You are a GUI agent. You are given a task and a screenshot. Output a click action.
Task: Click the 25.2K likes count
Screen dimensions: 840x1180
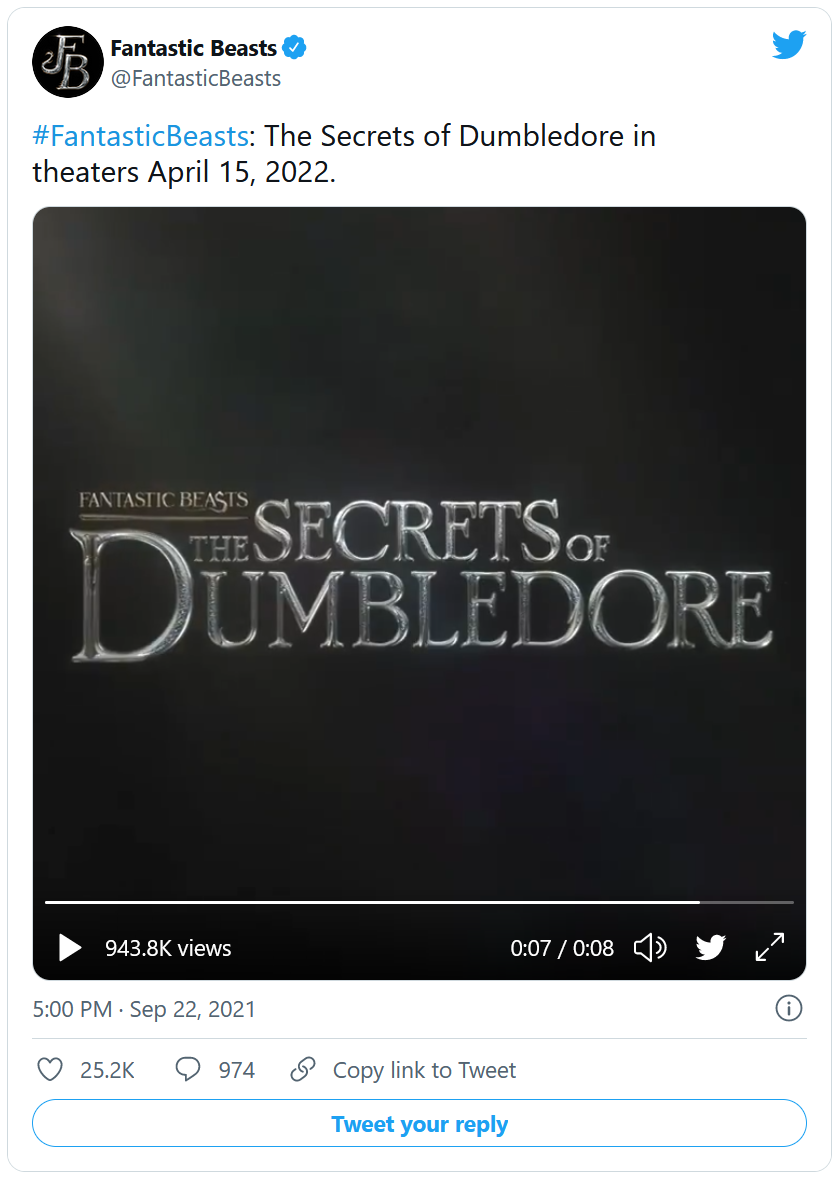(x=108, y=1070)
